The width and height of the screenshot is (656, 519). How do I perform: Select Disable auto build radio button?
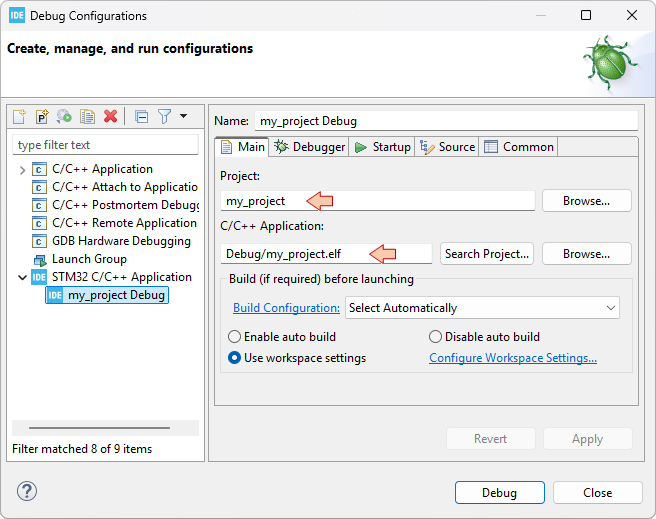click(435, 337)
